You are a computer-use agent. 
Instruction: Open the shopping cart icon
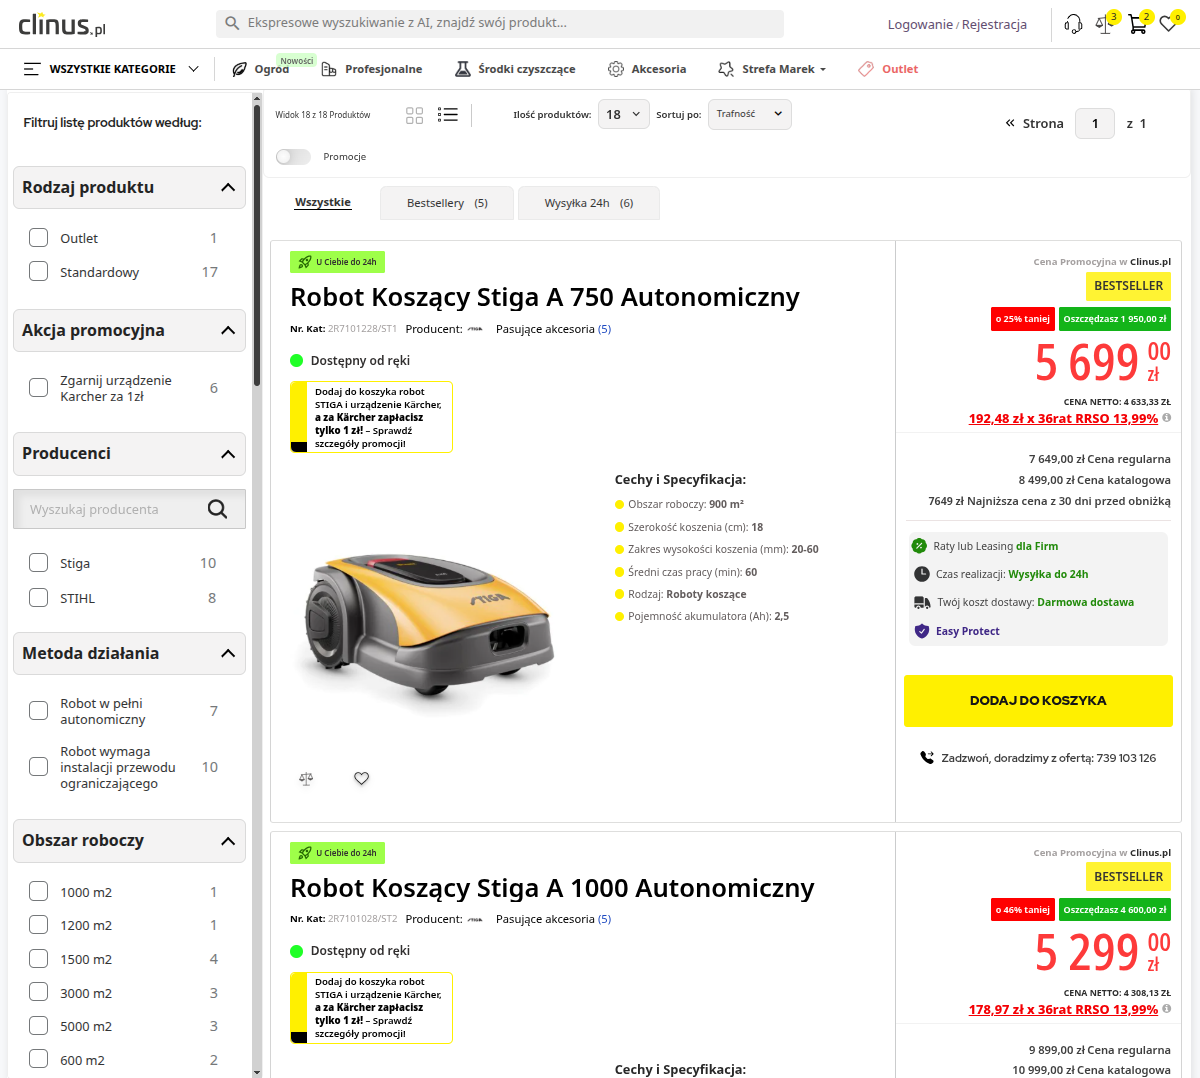pos(1136,25)
